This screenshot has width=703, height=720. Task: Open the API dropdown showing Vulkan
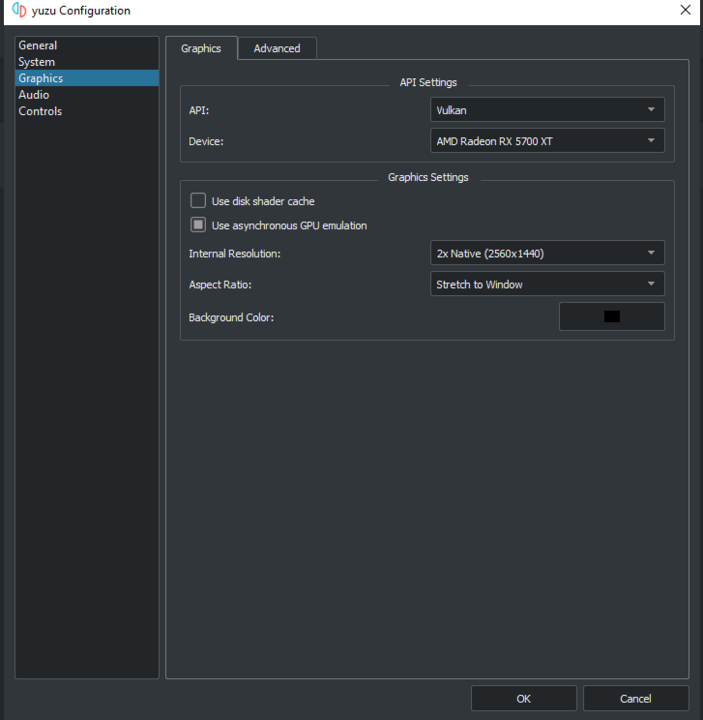[x=547, y=110]
